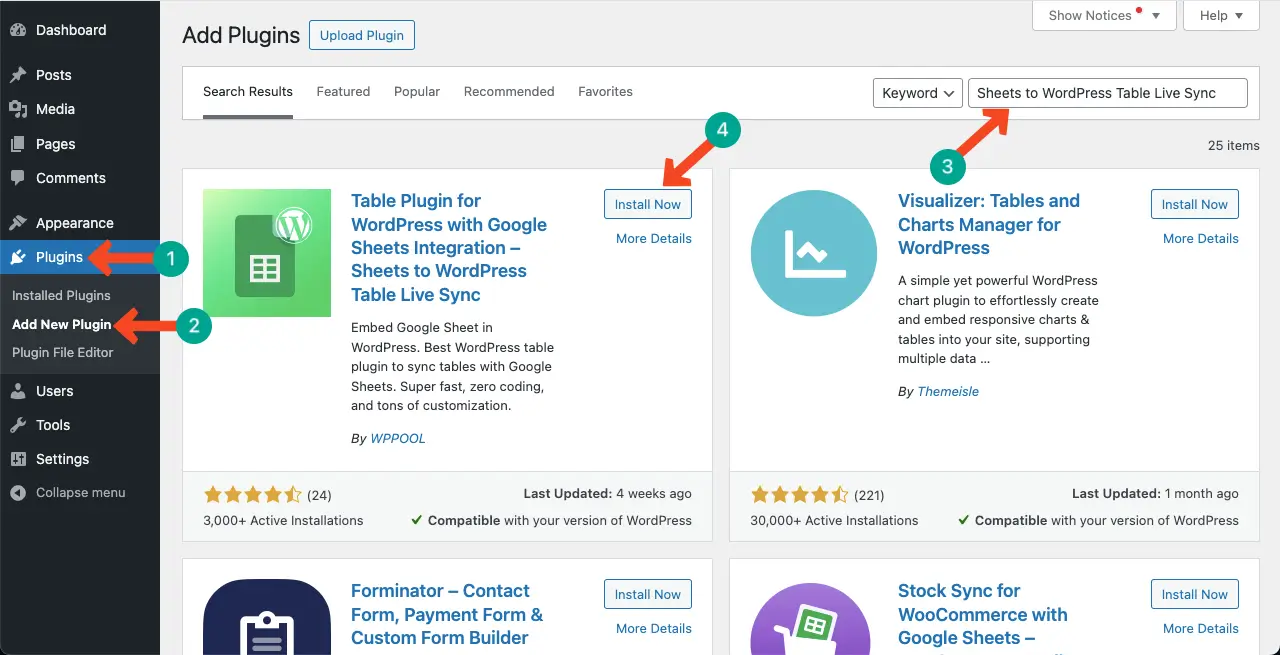Click the Tools wrench icon
1280x655 pixels.
point(18,425)
